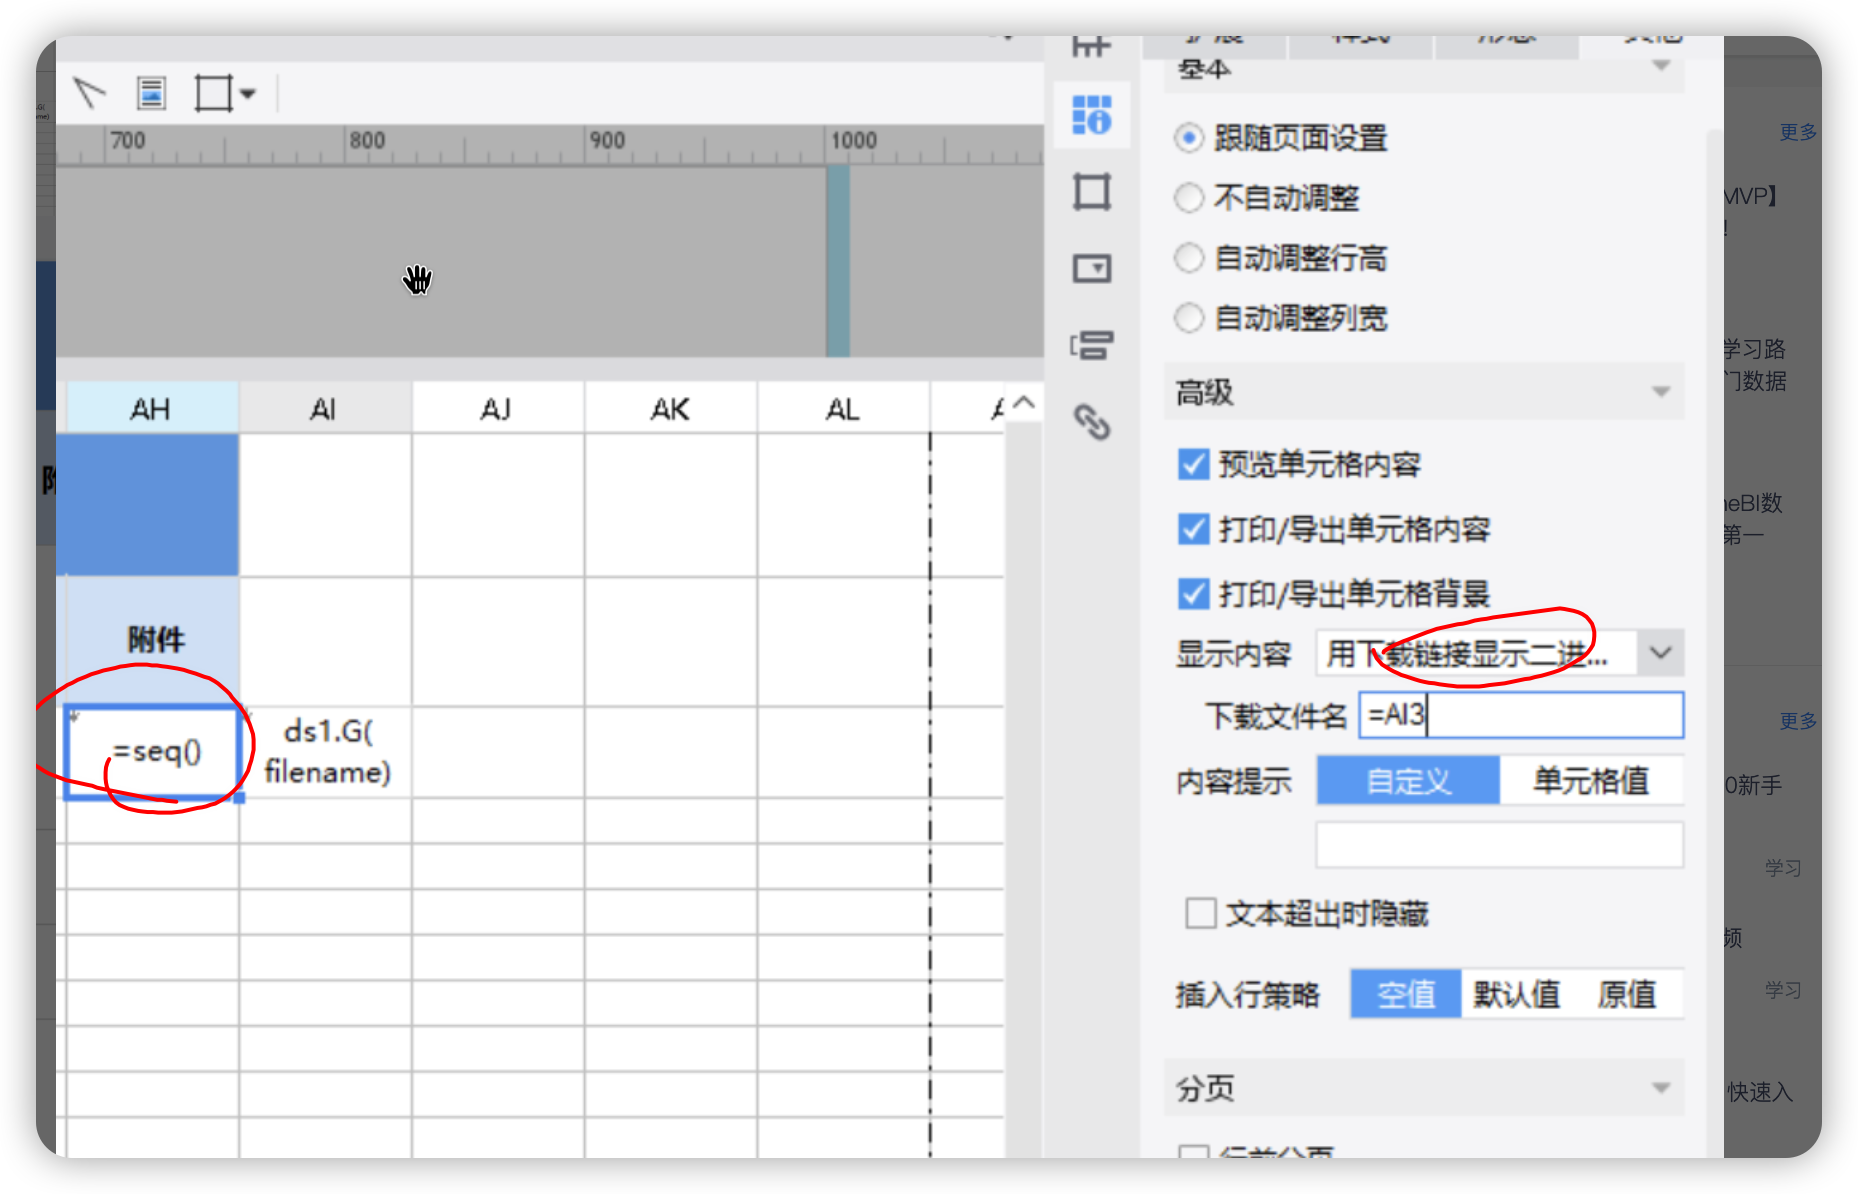Screen dimensions: 1858x1194
Task: Open the widget settings panel icon
Action: point(1091,268)
